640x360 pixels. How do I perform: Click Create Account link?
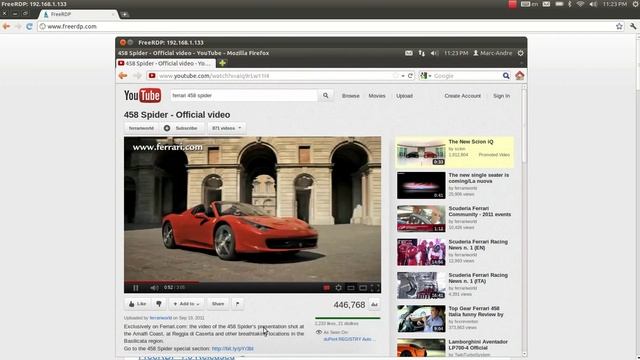point(462,96)
